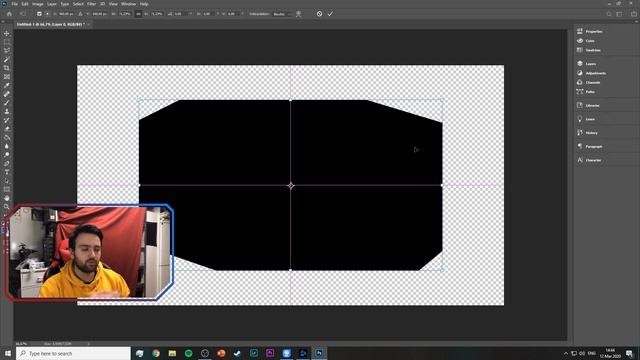This screenshot has height=360, width=640.
Task: Select the Pen tool
Action: (7, 164)
